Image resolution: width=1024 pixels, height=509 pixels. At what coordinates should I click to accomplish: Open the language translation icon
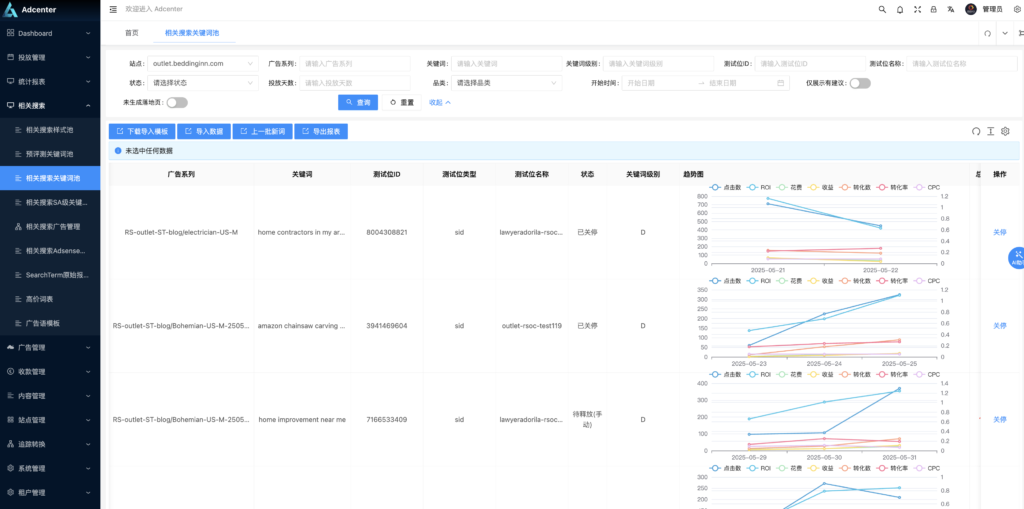951,9
